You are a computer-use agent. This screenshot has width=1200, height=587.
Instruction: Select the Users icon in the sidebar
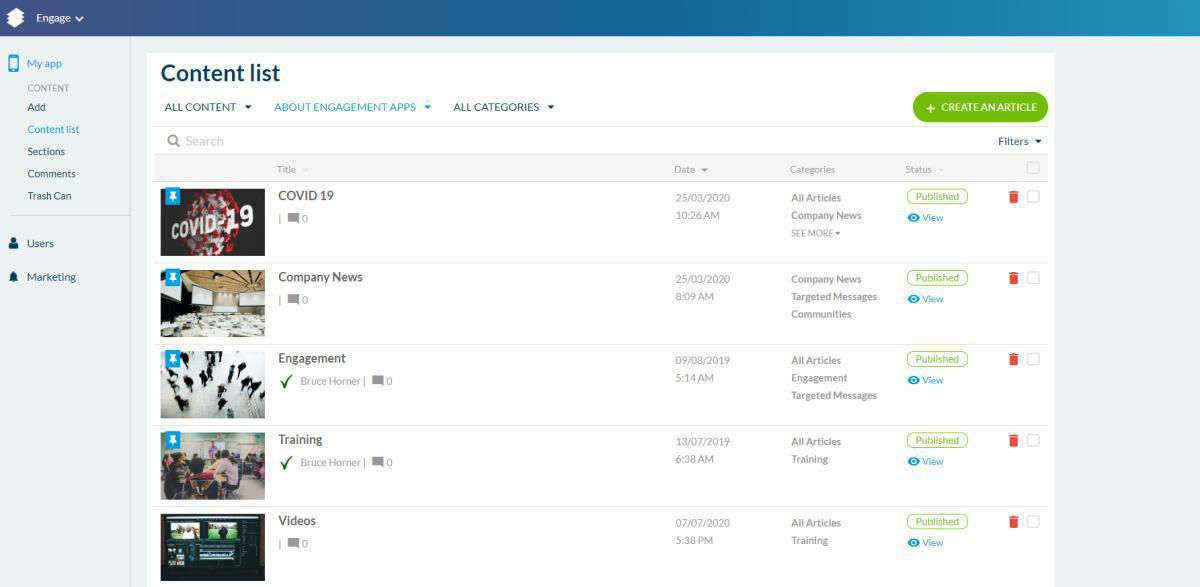pos(14,243)
